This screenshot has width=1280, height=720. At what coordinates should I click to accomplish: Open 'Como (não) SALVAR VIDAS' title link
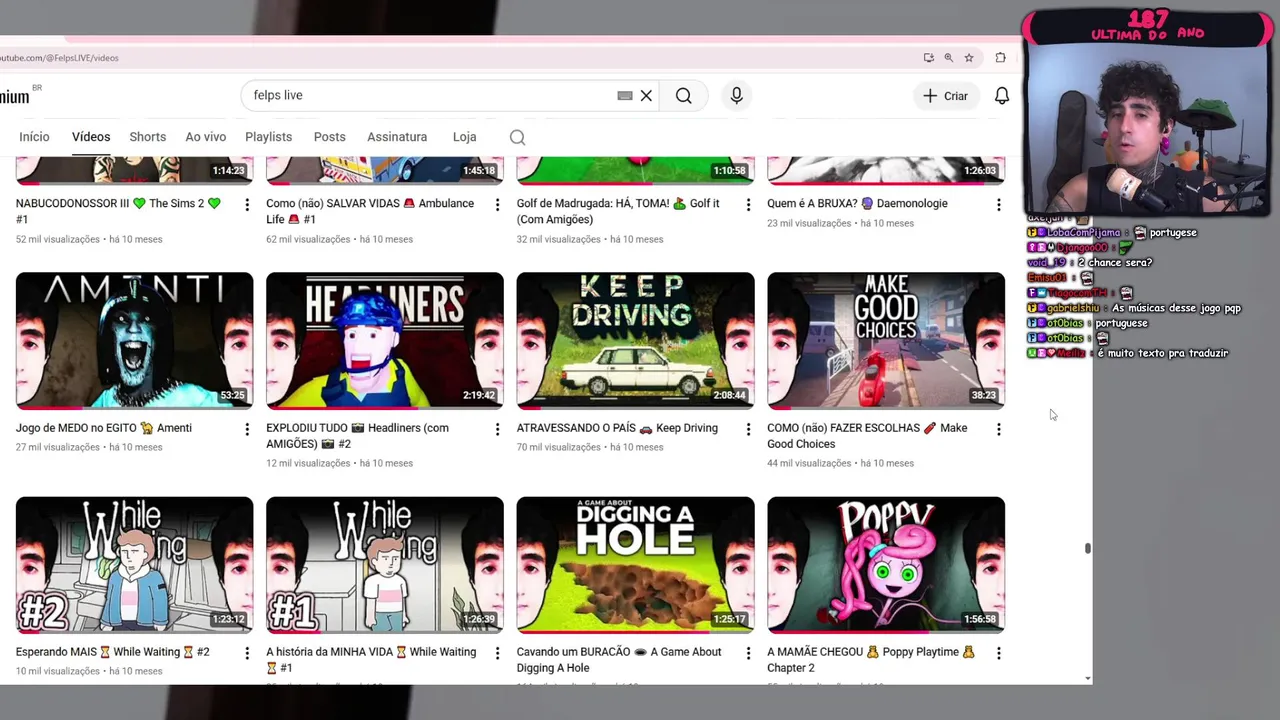coord(370,211)
